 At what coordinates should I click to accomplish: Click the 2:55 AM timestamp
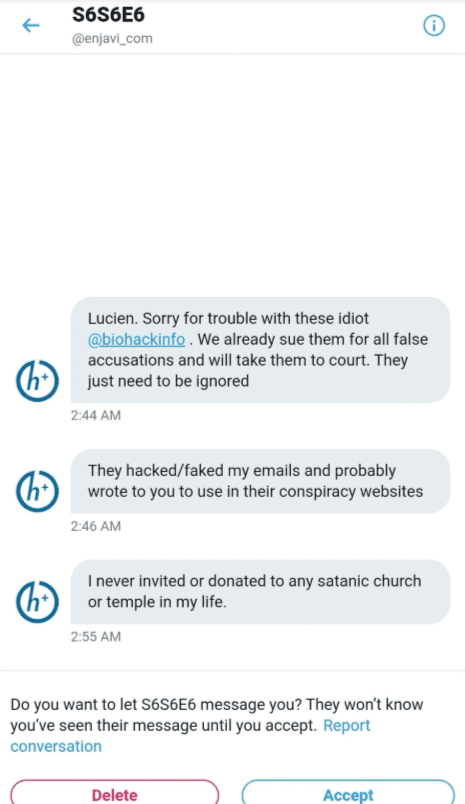[96, 636]
